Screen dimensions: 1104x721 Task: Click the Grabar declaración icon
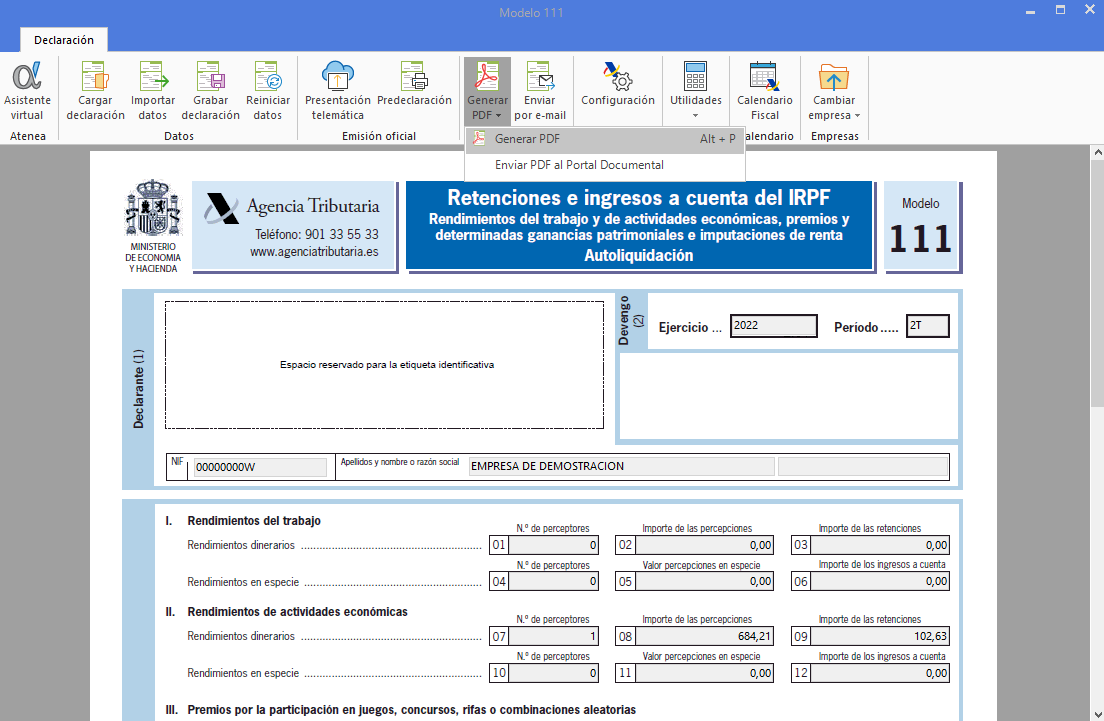(210, 77)
